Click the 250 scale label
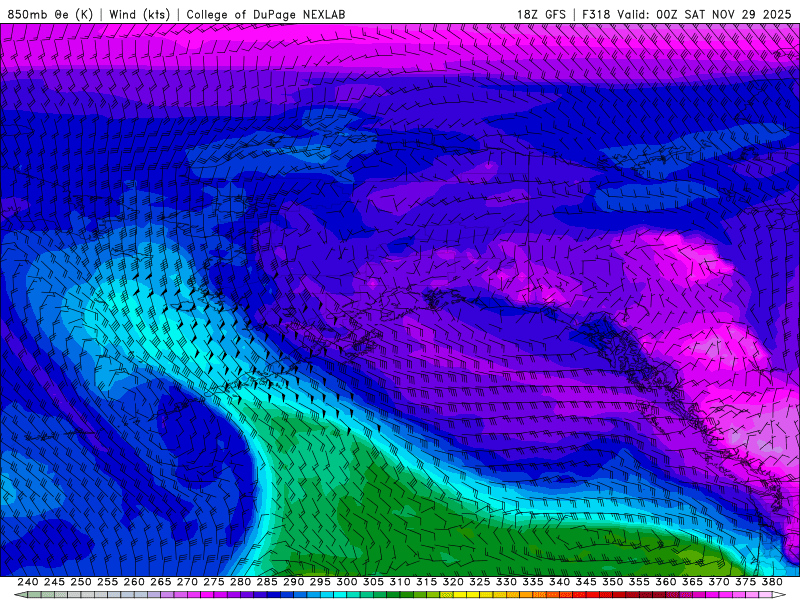 pyautogui.click(x=81, y=582)
